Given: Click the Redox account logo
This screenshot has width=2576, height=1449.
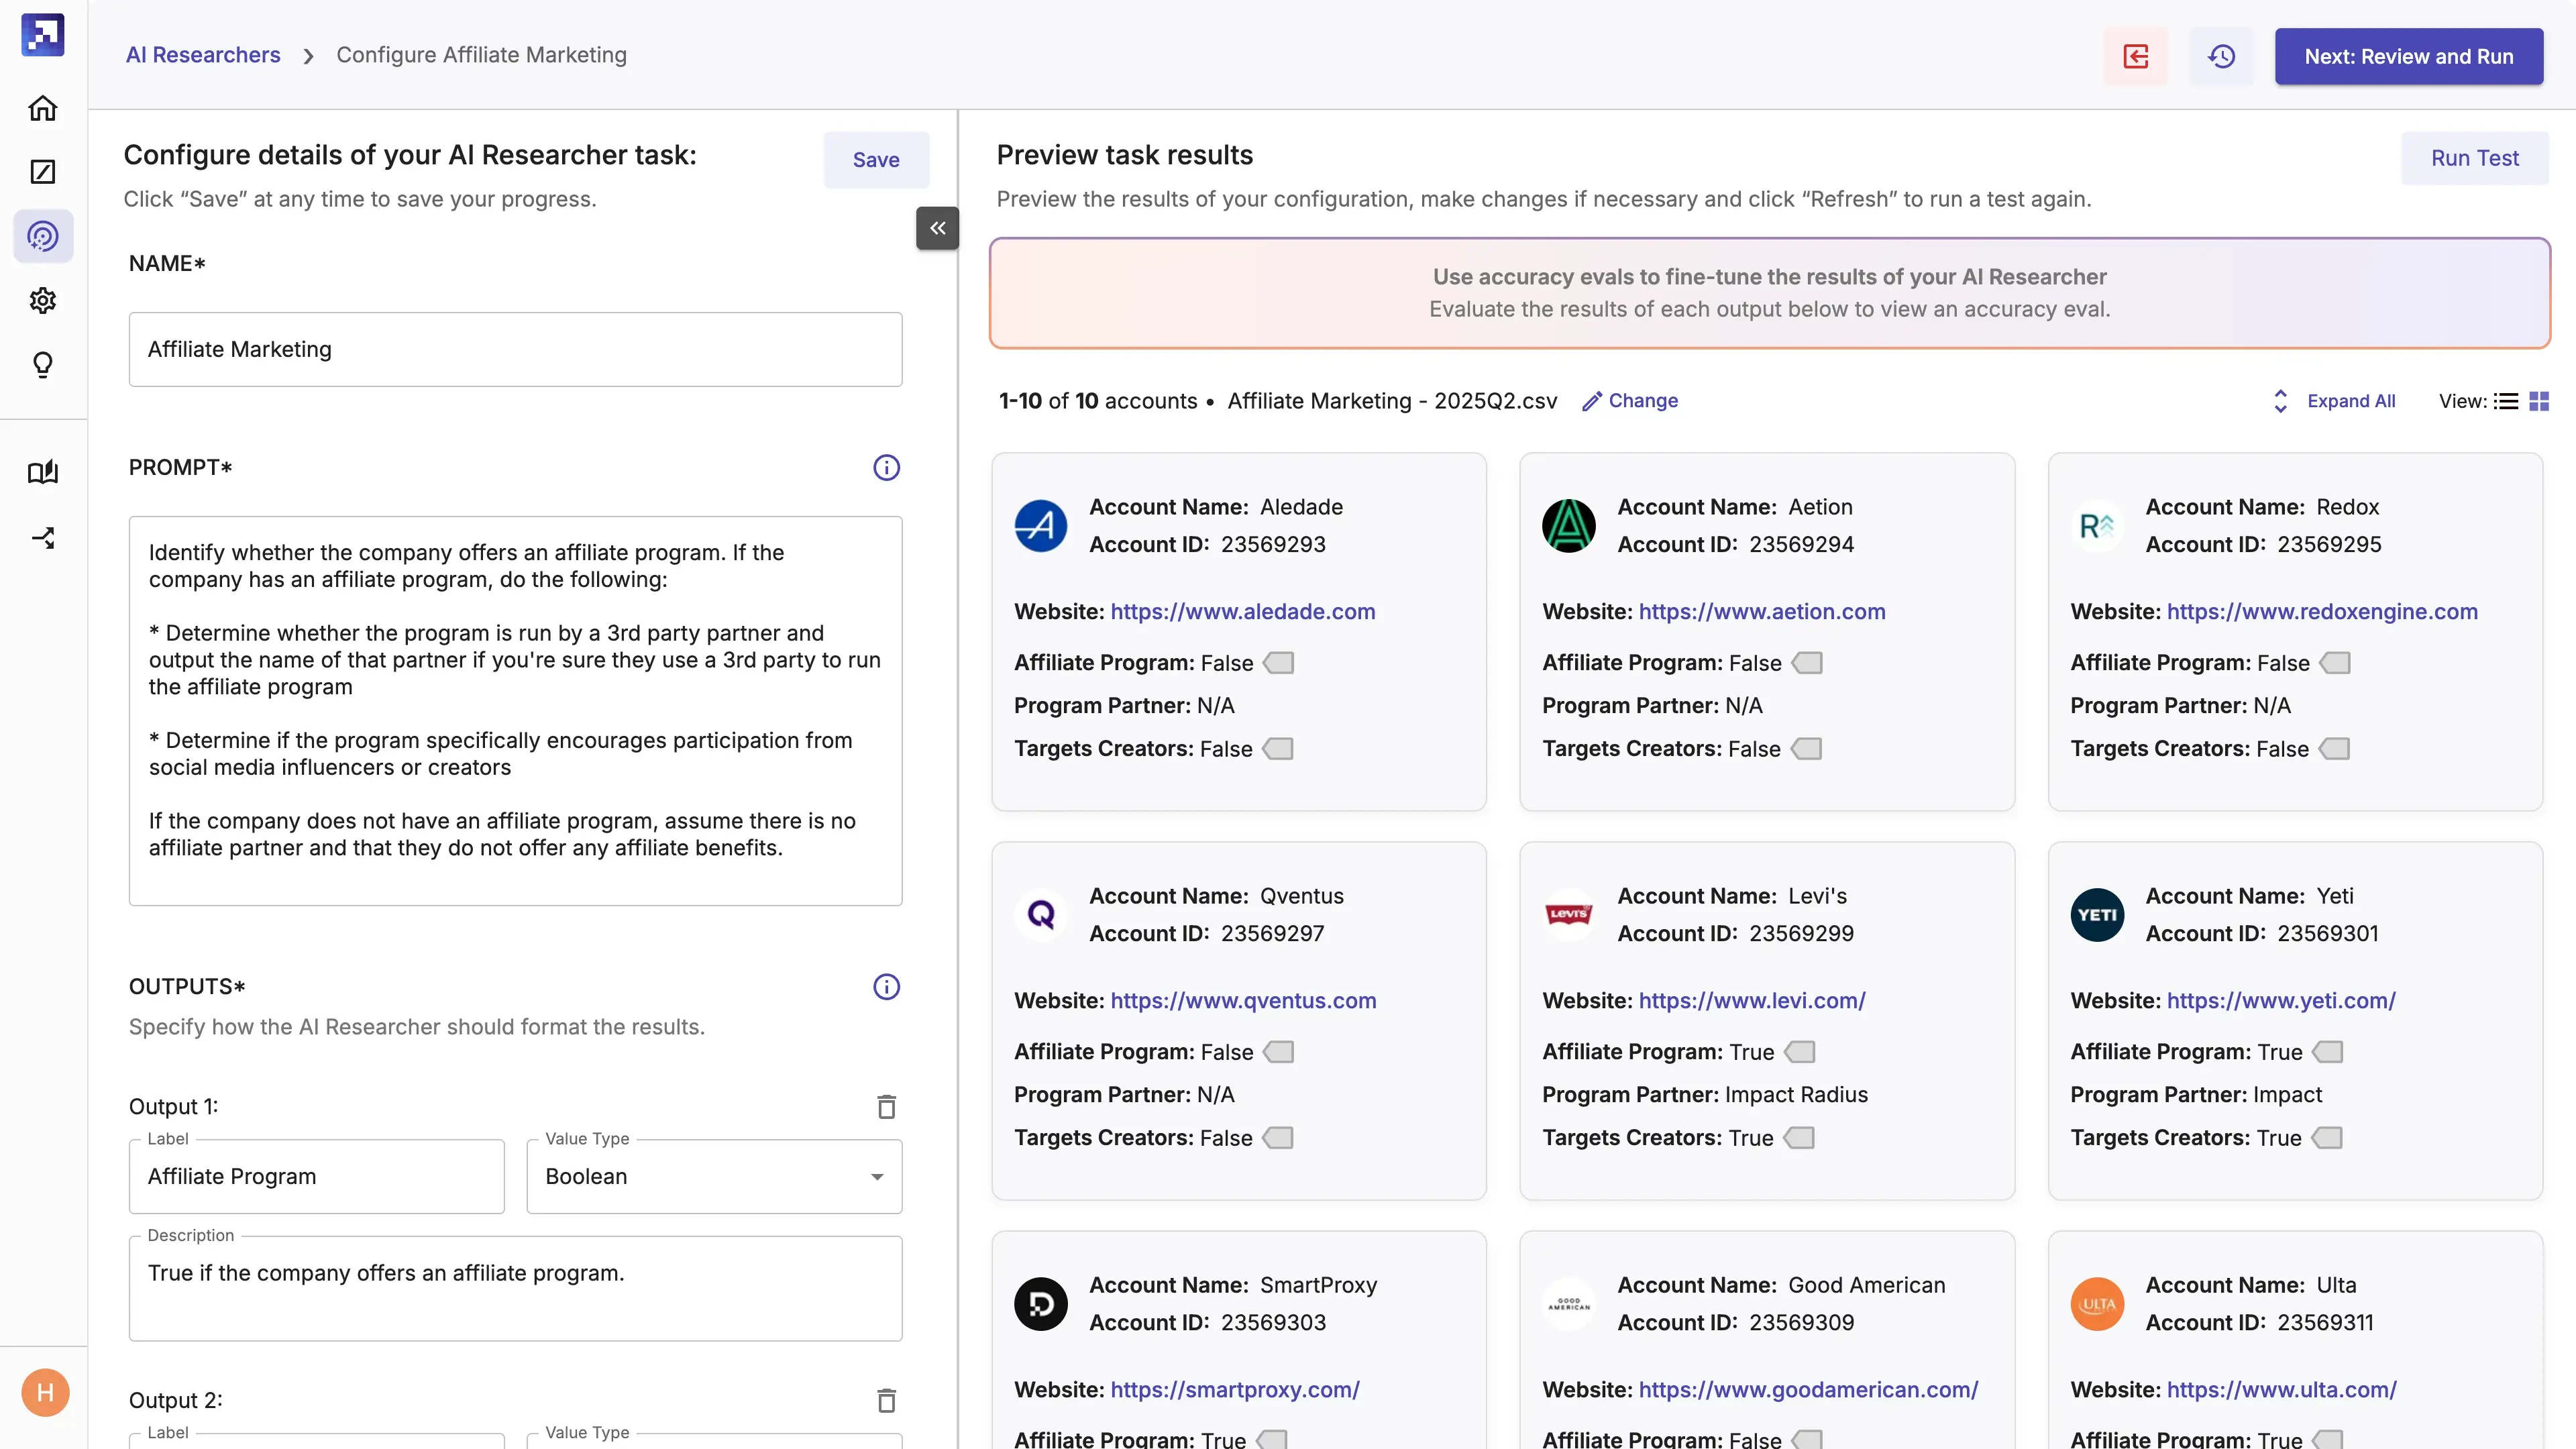Looking at the screenshot, I should click(x=2097, y=525).
